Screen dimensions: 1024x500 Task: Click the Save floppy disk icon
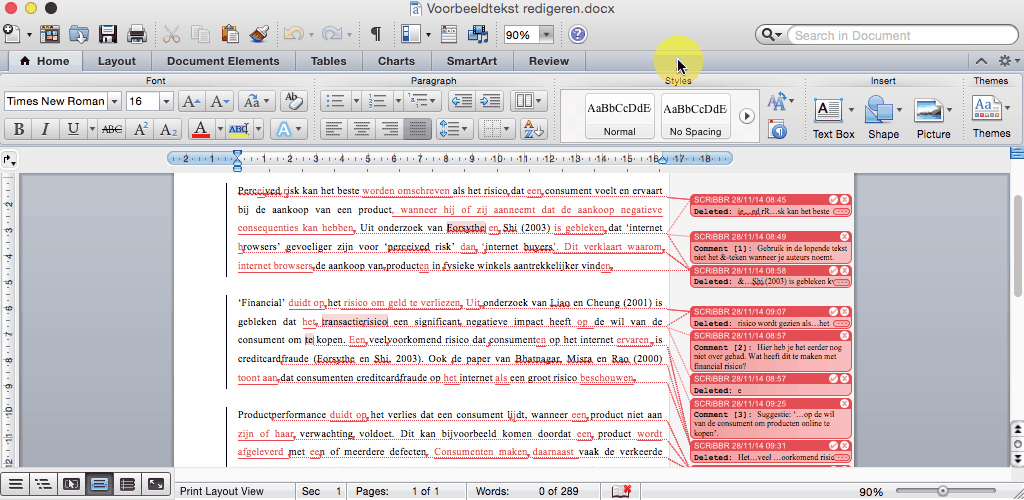click(x=108, y=35)
